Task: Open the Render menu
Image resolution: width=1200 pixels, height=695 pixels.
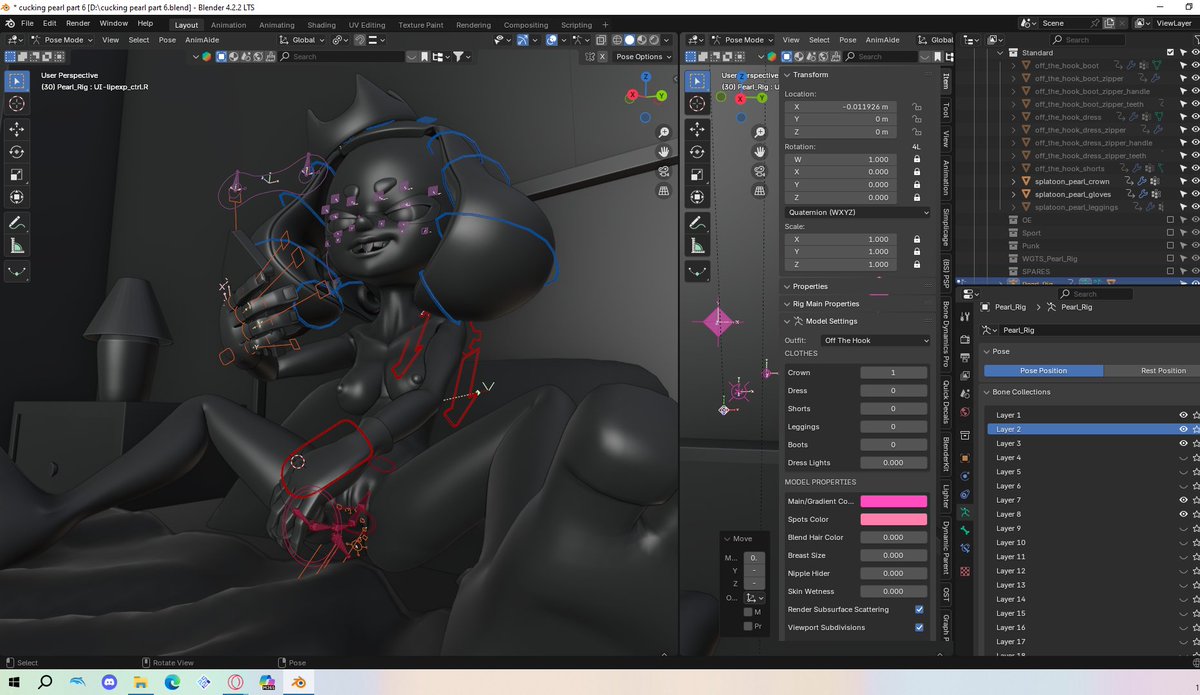Action: 78,23
